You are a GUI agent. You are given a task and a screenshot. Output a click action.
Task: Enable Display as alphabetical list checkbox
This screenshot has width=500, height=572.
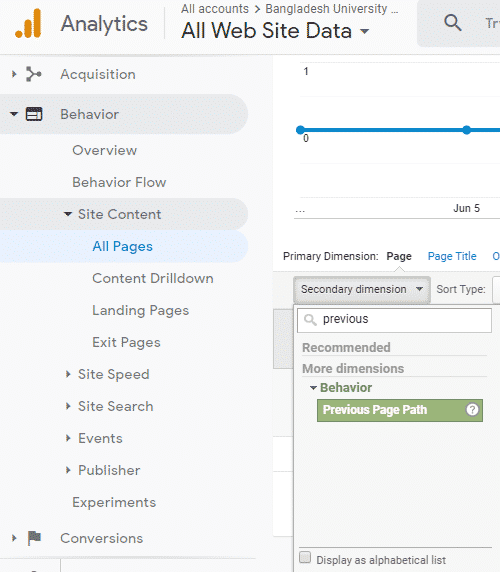click(x=305, y=558)
